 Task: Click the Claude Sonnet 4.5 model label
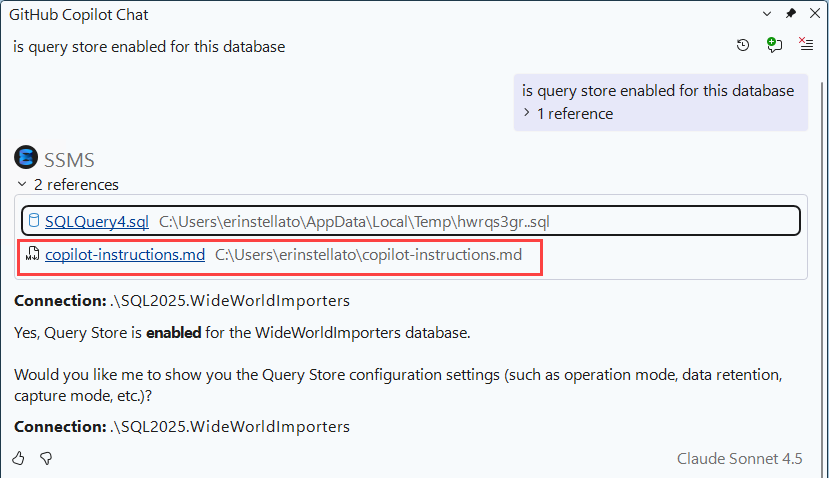pos(739,458)
